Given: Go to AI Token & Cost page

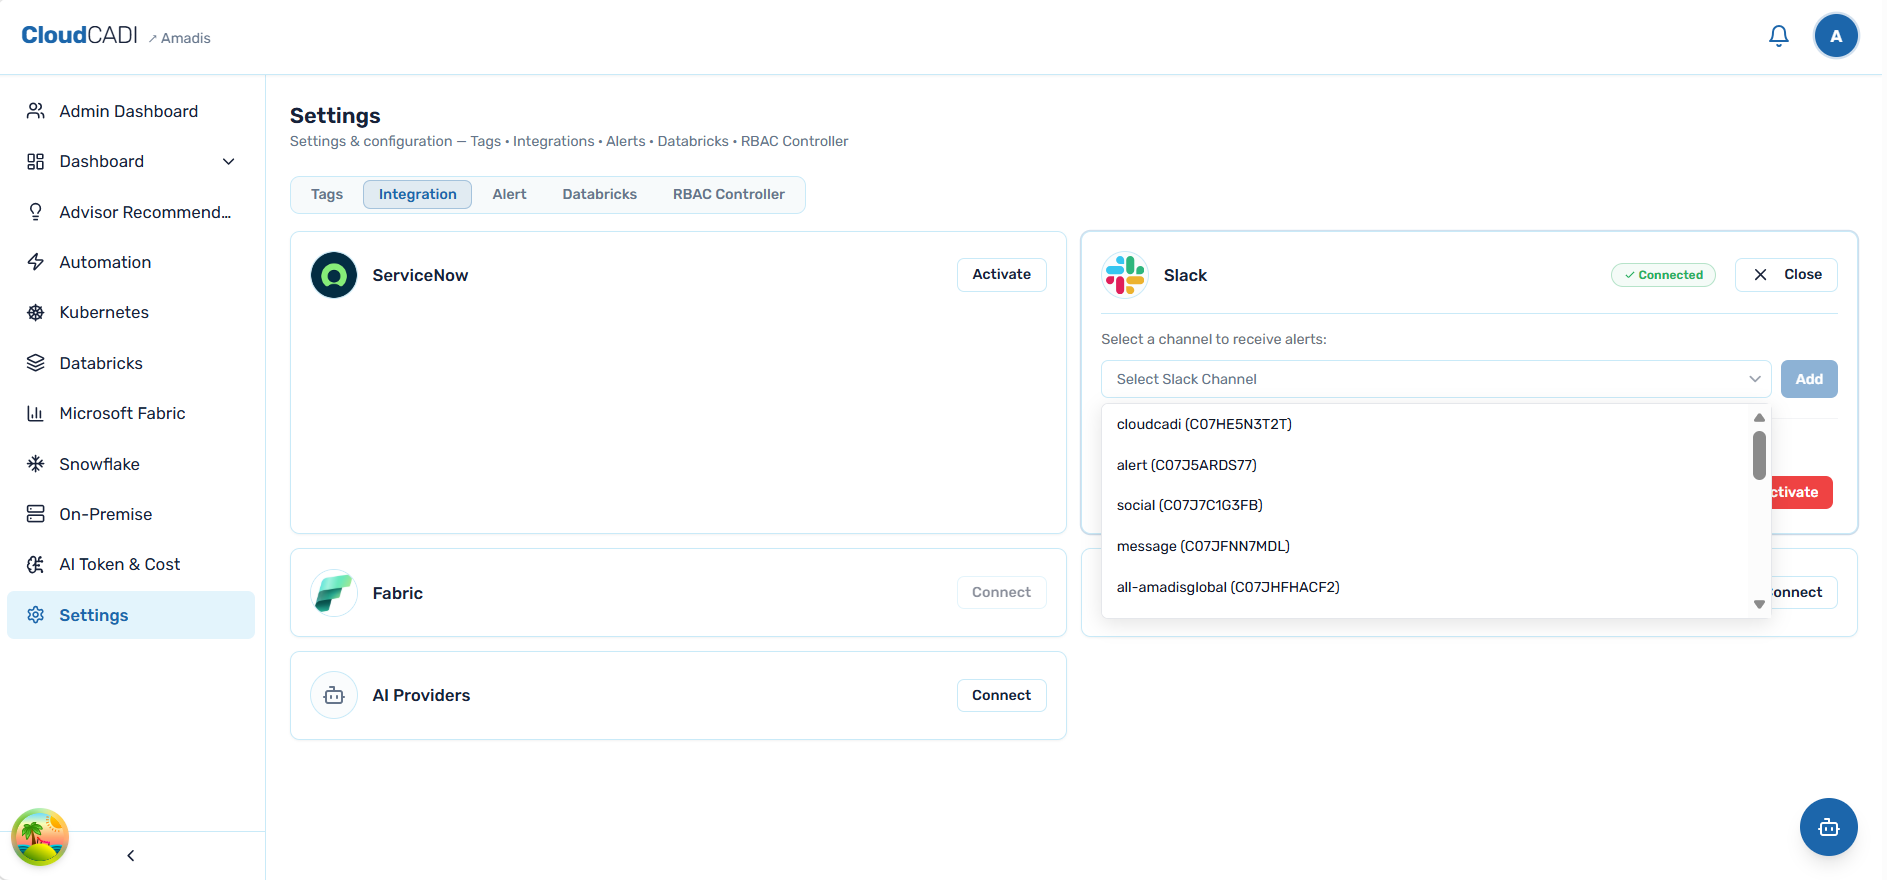Looking at the screenshot, I should 131,564.
